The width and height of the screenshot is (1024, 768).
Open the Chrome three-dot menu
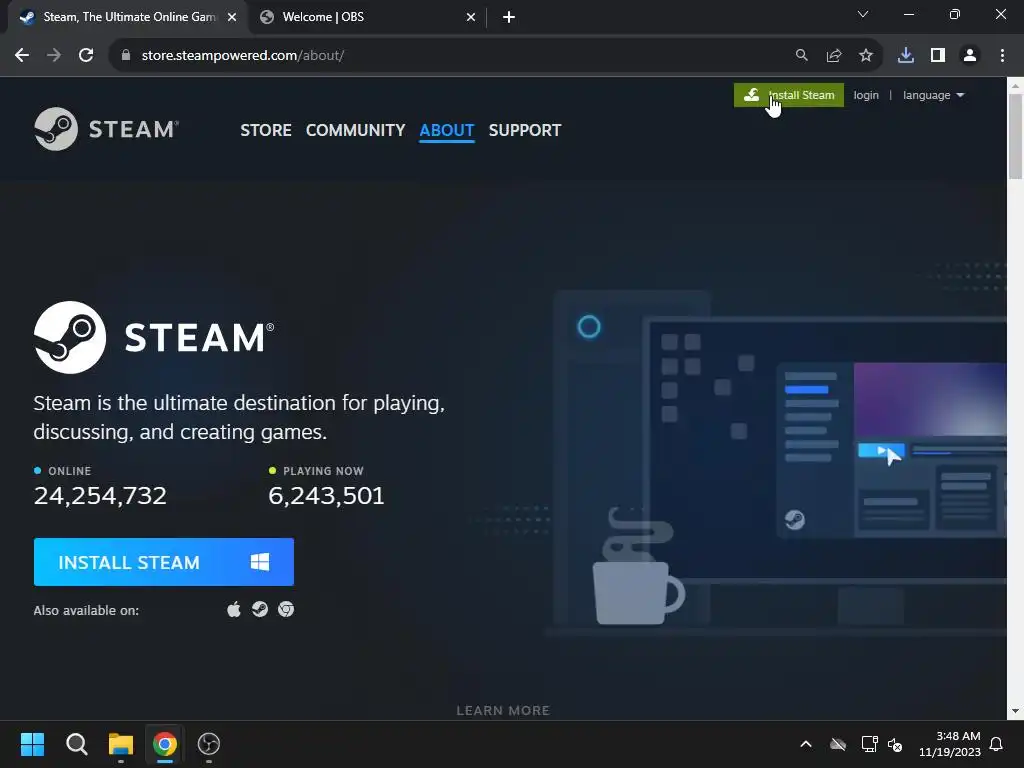pyautogui.click(x=1002, y=56)
